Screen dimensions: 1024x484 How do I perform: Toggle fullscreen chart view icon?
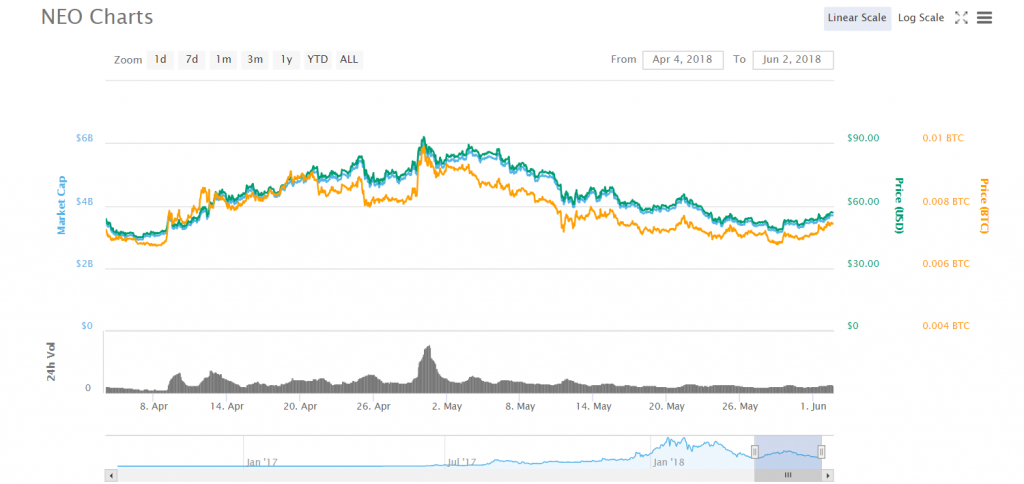pos(961,18)
